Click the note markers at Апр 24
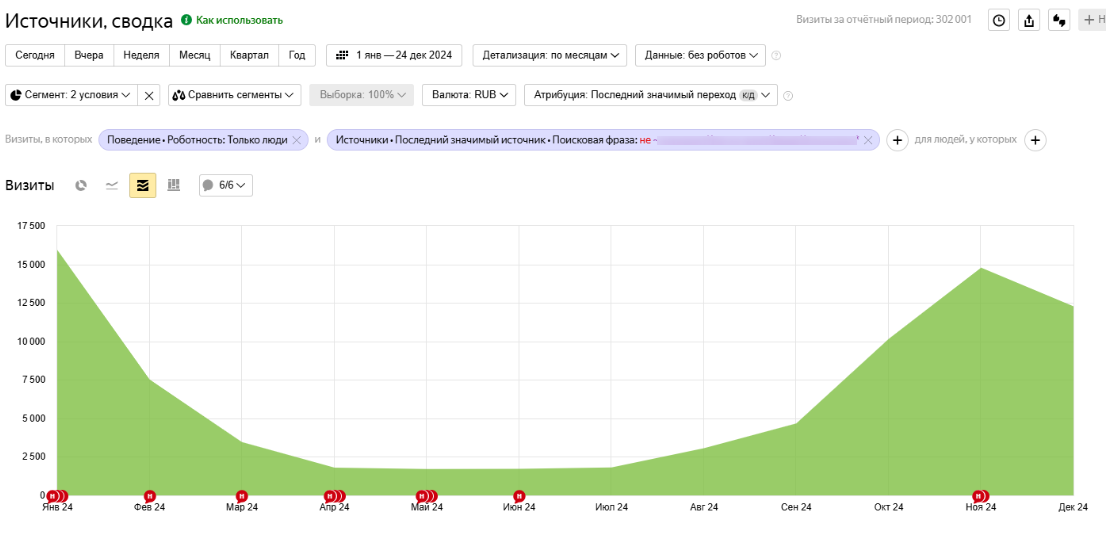This screenshot has width=1106, height=537. (334, 495)
